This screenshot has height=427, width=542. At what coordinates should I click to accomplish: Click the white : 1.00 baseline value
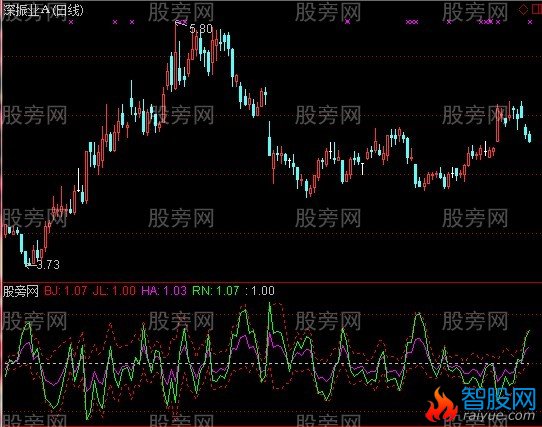point(260,291)
